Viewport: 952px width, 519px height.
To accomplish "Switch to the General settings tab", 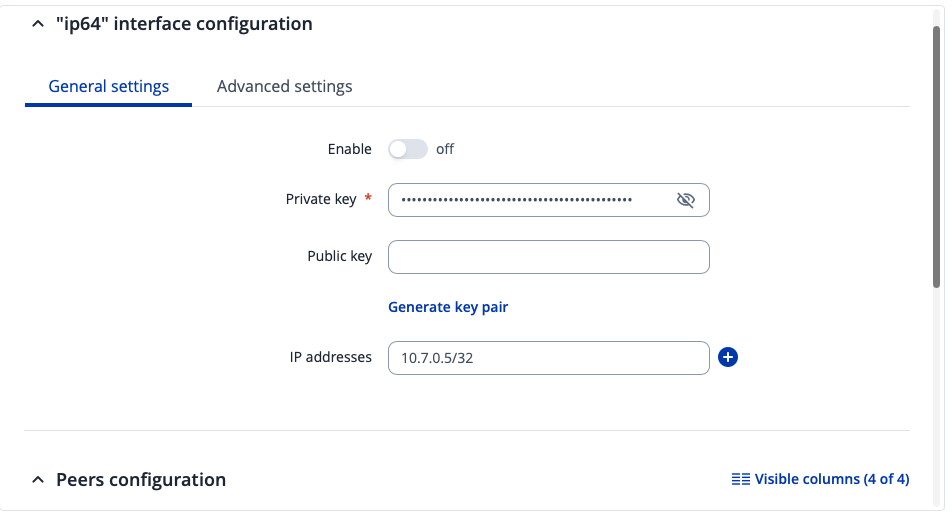I will tap(108, 87).
